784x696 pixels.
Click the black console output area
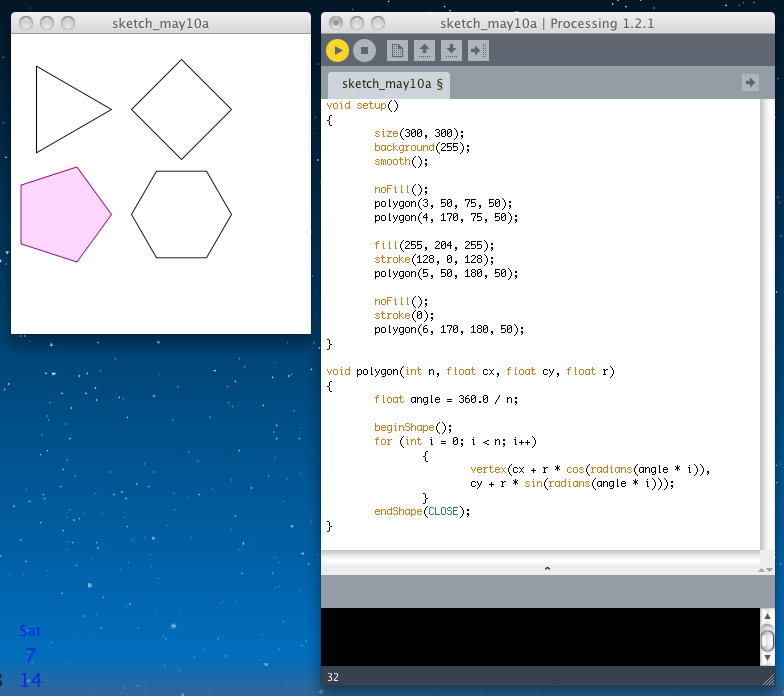pos(540,636)
